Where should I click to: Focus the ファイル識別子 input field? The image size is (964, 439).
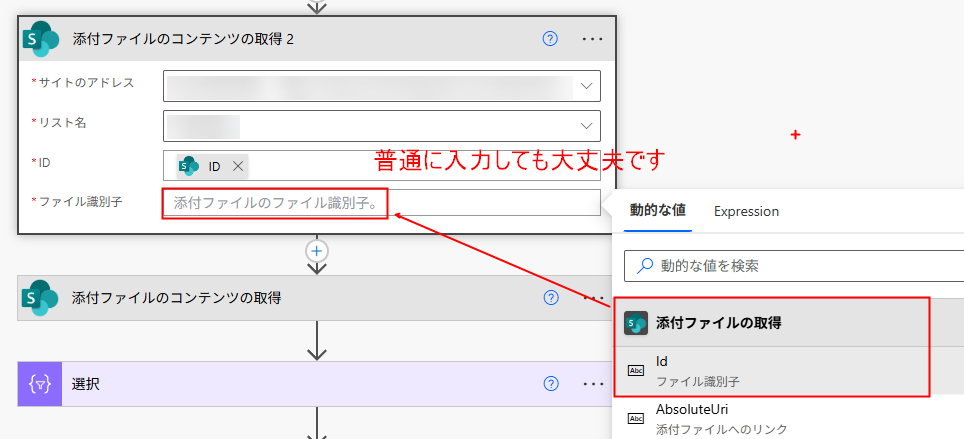pos(382,203)
